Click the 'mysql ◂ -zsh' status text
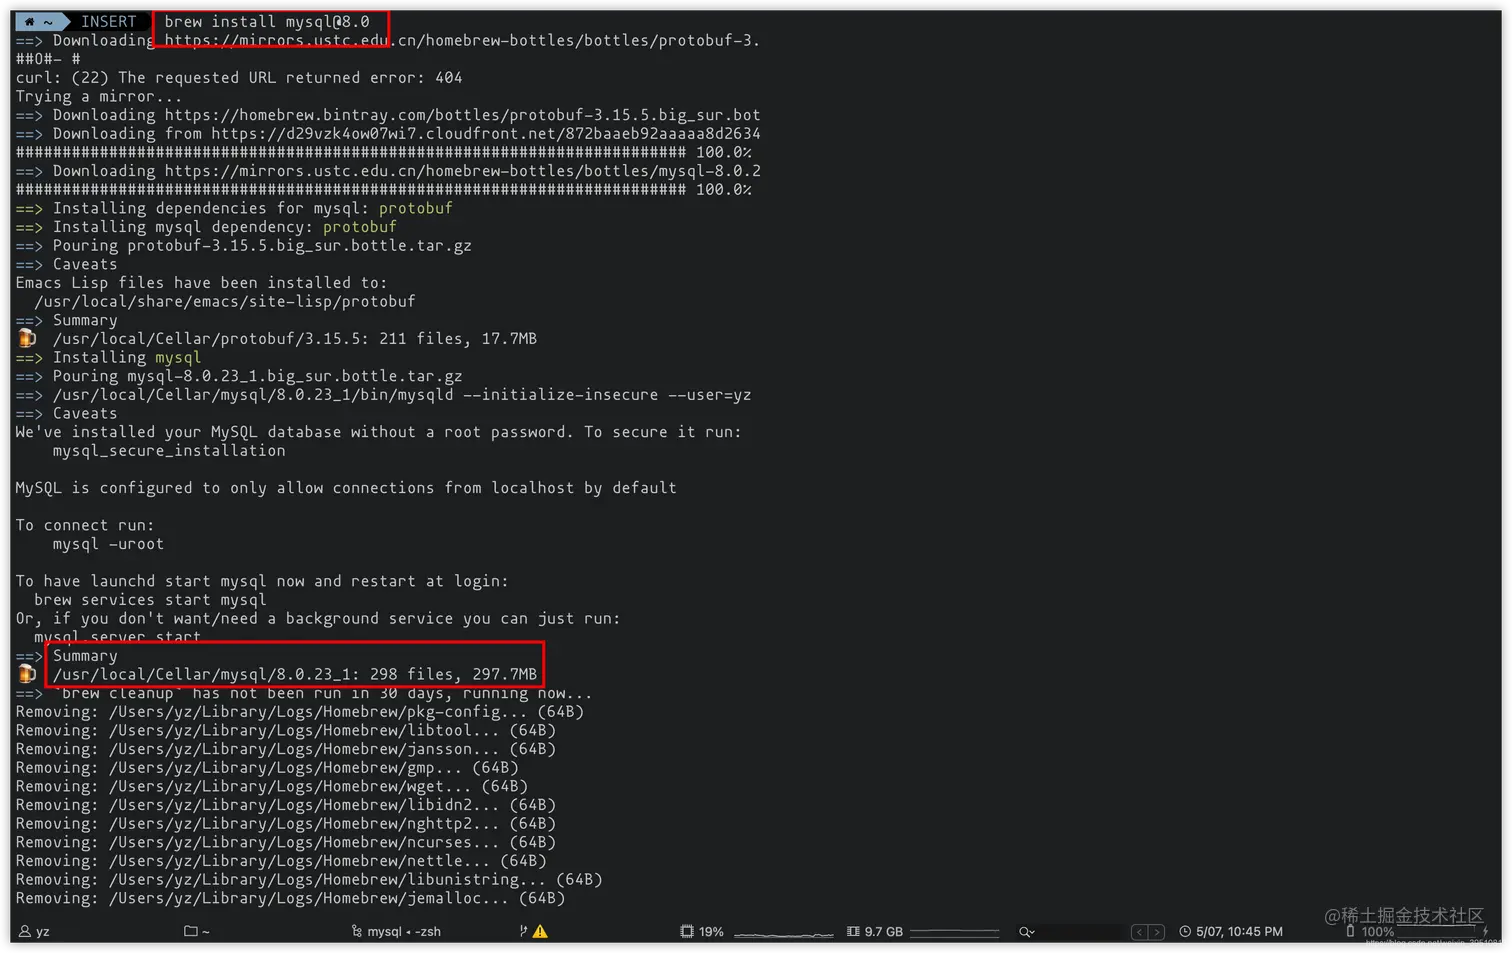The width and height of the screenshot is (1512, 953). (x=404, y=931)
